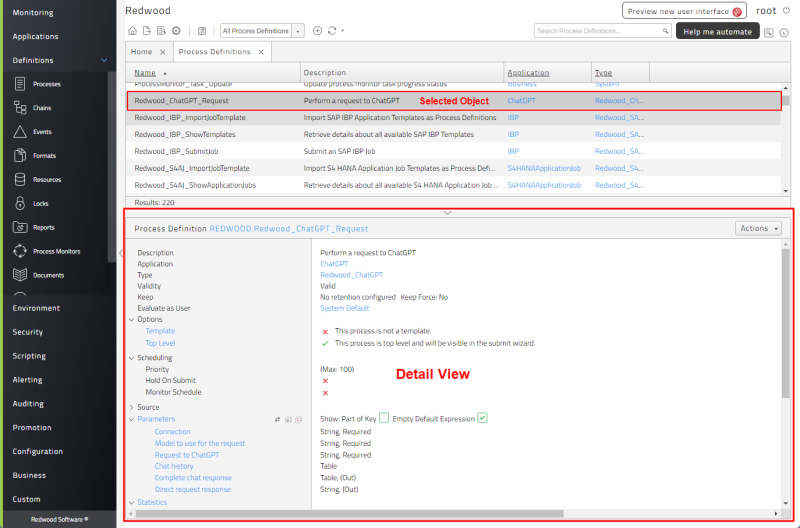The height and width of the screenshot is (528, 800).
Task: Click the new document icon beside Home icon
Action: click(x=147, y=31)
